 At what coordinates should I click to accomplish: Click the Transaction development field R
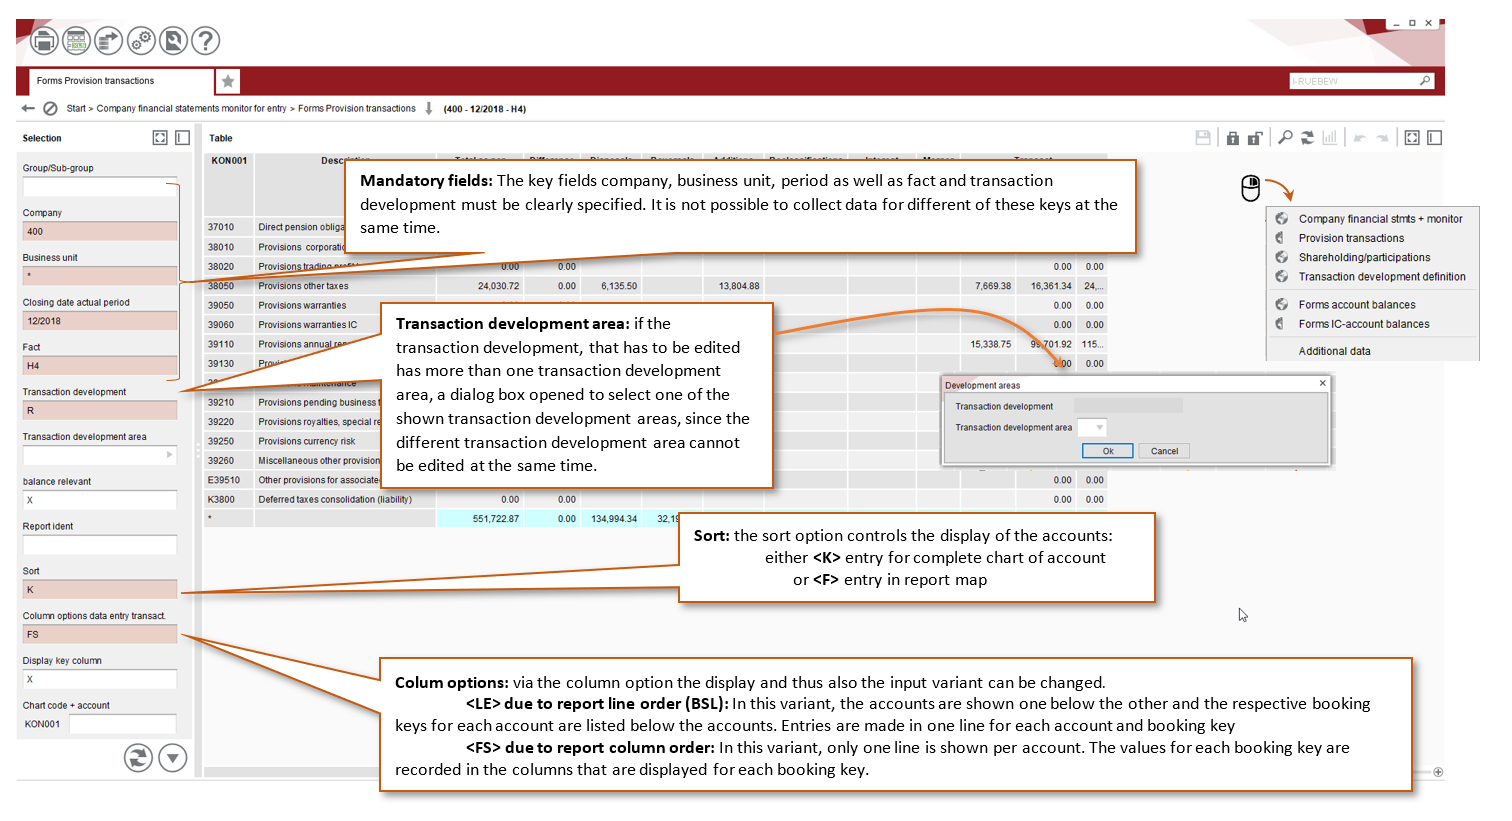point(99,410)
